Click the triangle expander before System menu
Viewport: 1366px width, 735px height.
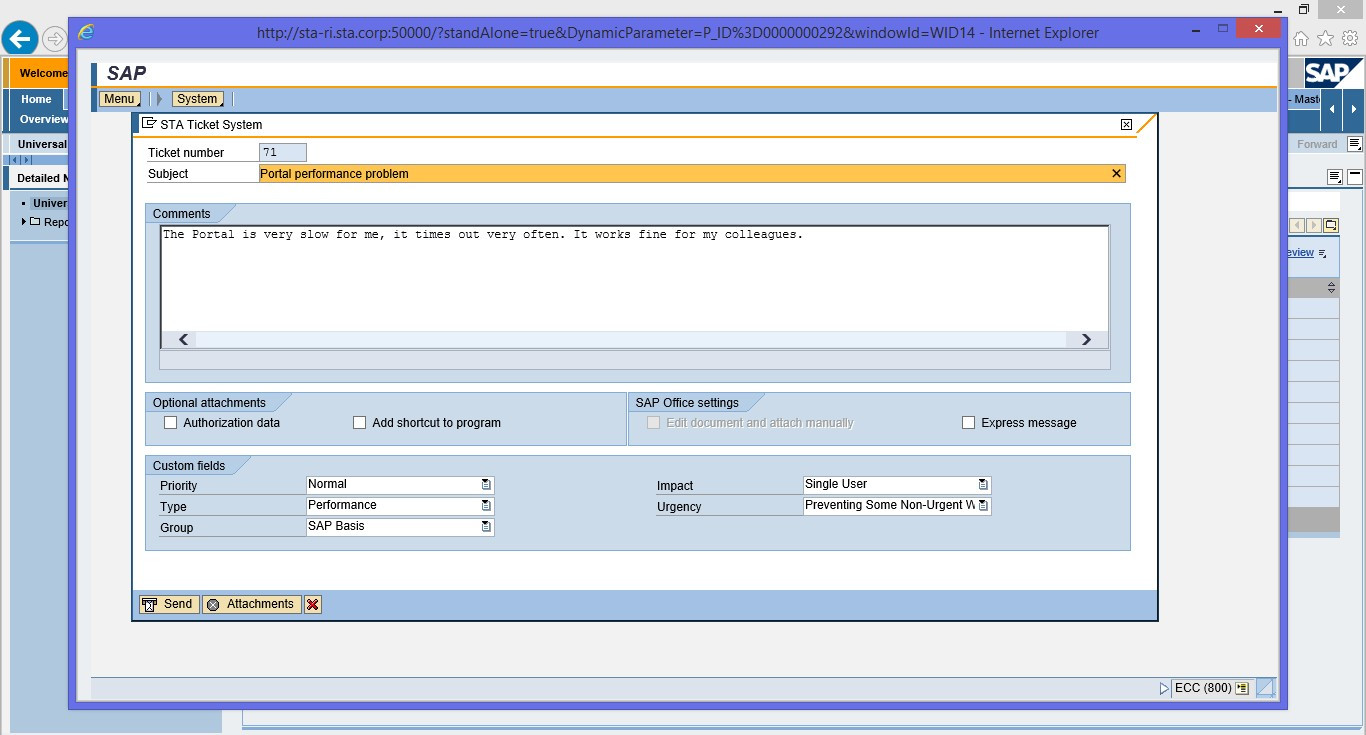160,99
